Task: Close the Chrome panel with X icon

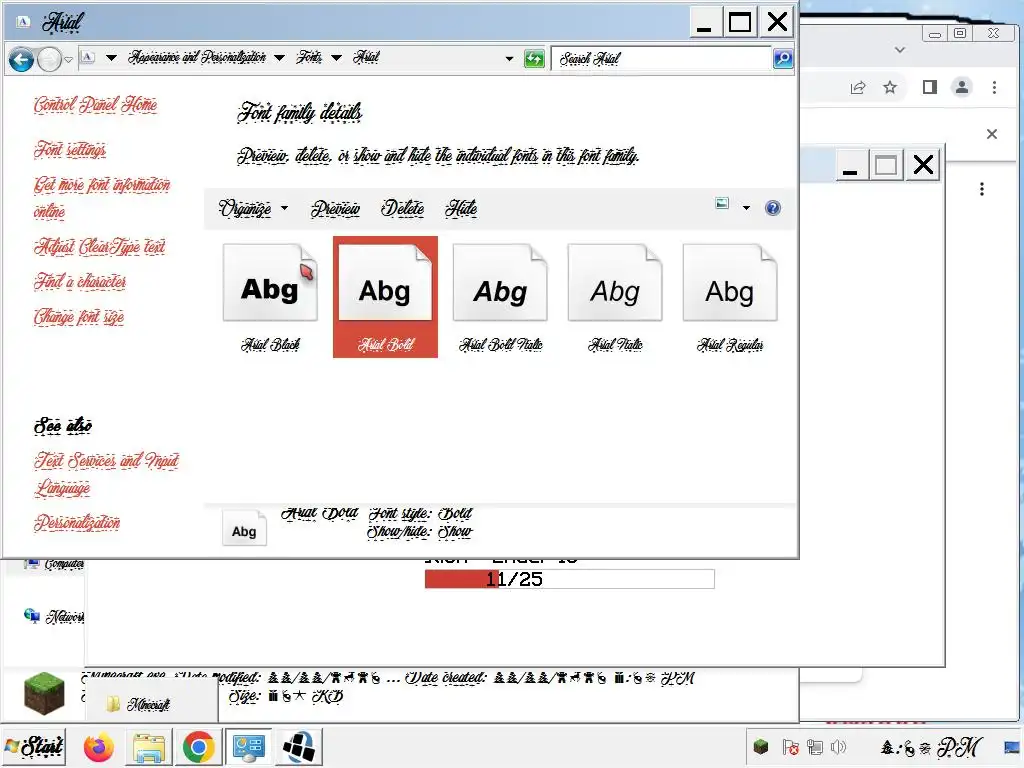Action: (x=992, y=134)
